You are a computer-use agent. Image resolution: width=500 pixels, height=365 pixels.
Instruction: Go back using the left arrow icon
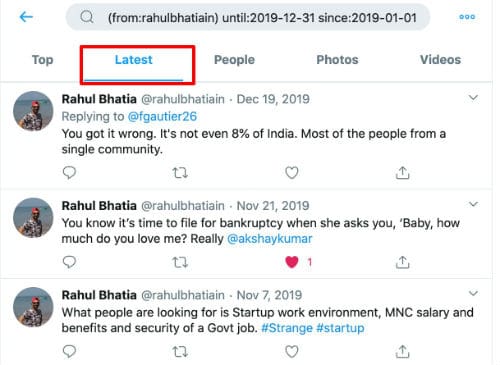[x=26, y=17]
